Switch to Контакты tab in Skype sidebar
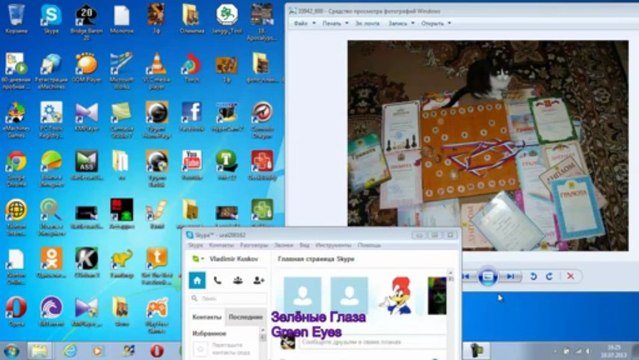 (207, 317)
